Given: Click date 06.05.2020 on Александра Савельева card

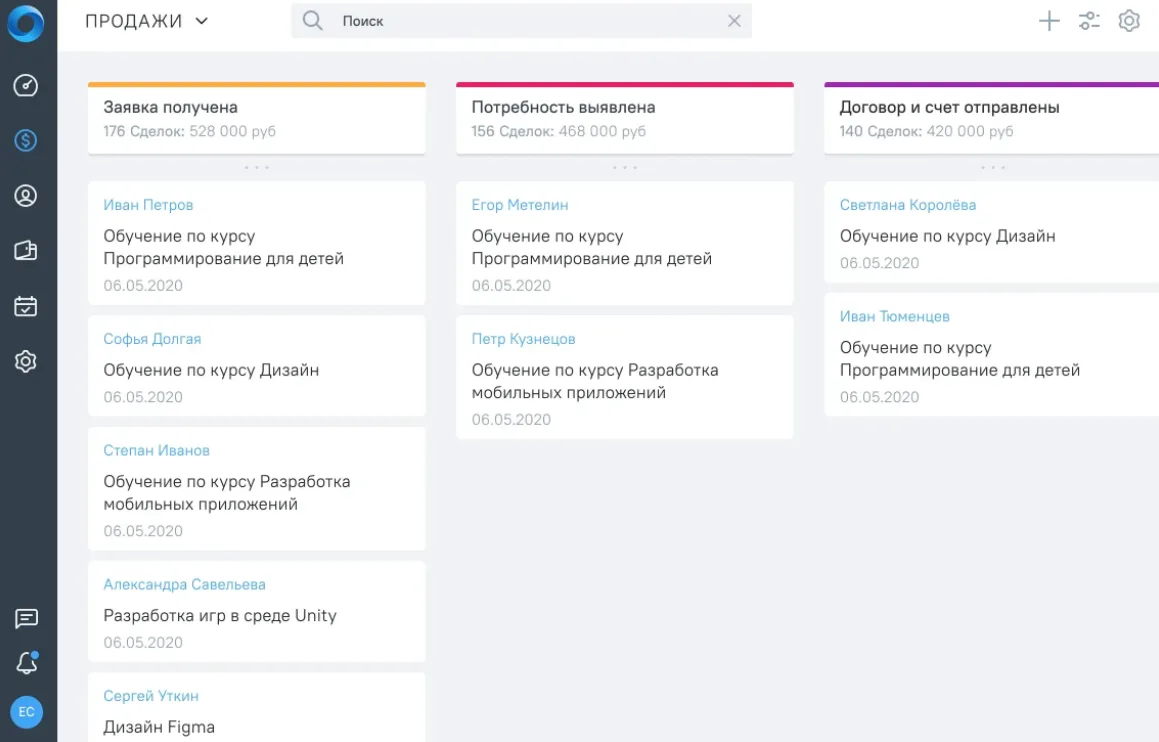Looking at the screenshot, I should [143, 642].
